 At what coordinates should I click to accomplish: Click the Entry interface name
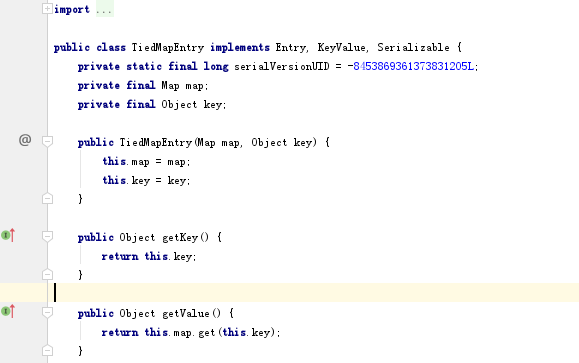coord(291,48)
